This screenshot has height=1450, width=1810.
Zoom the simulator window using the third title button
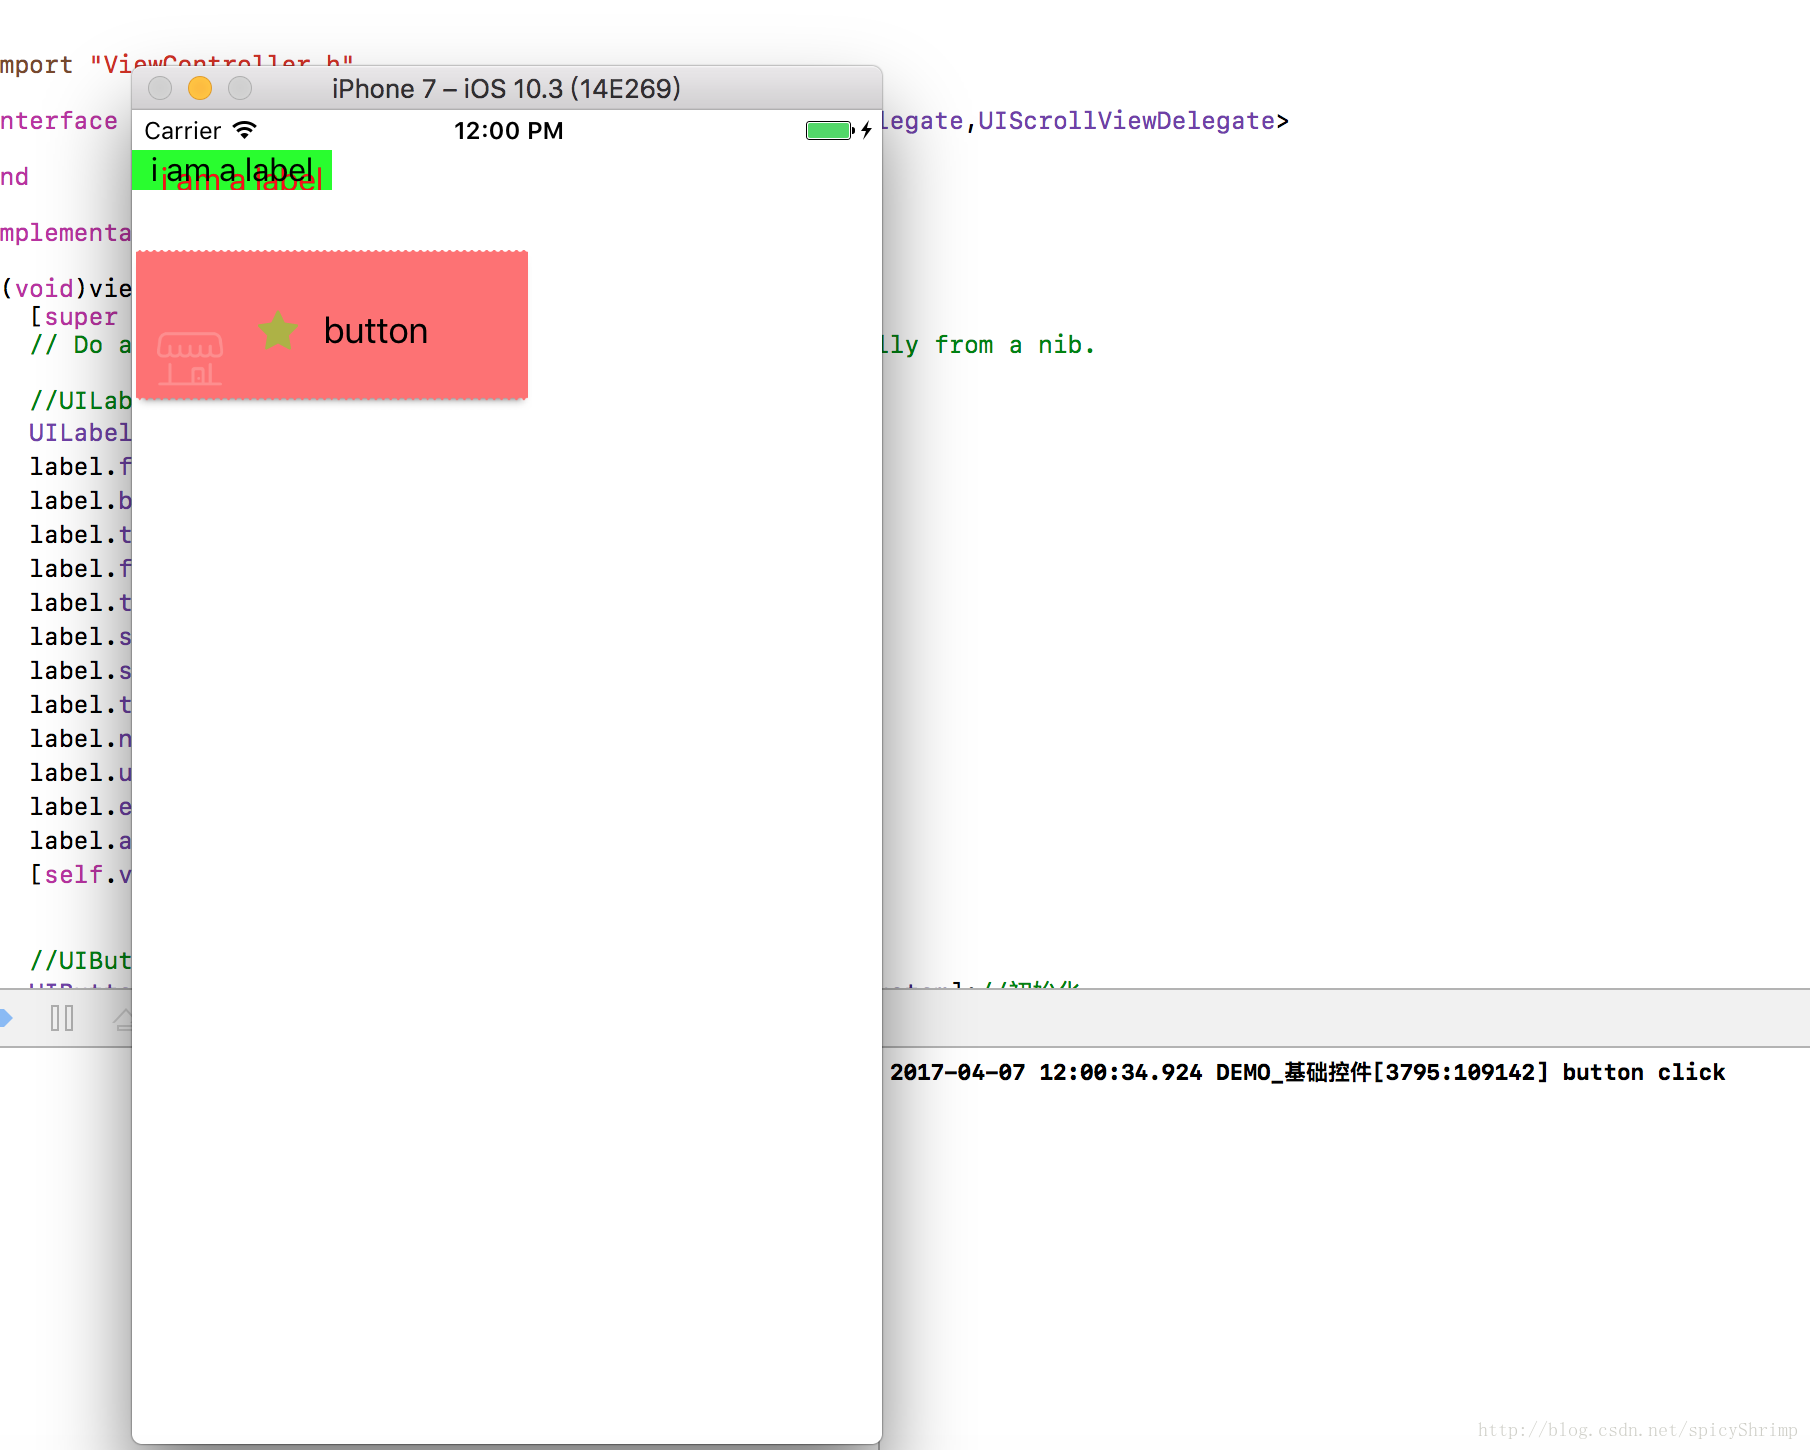pos(240,88)
